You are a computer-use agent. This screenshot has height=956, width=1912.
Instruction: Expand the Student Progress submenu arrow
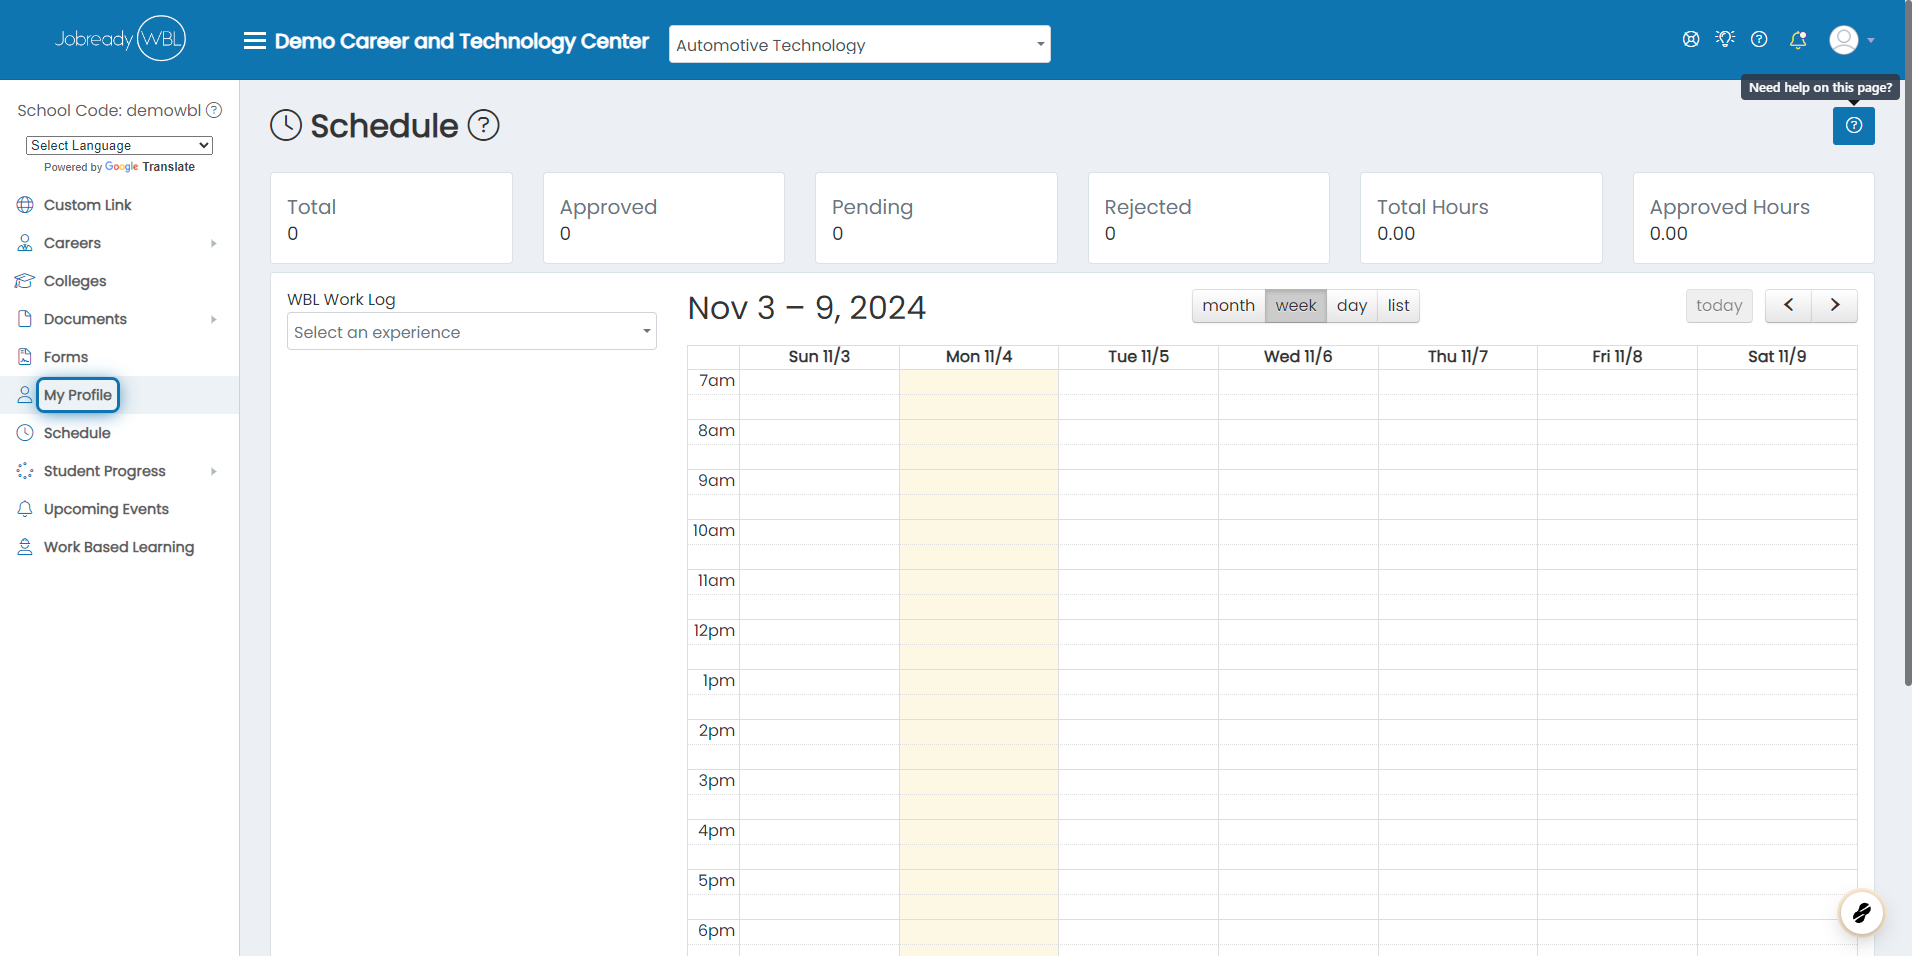pos(214,471)
